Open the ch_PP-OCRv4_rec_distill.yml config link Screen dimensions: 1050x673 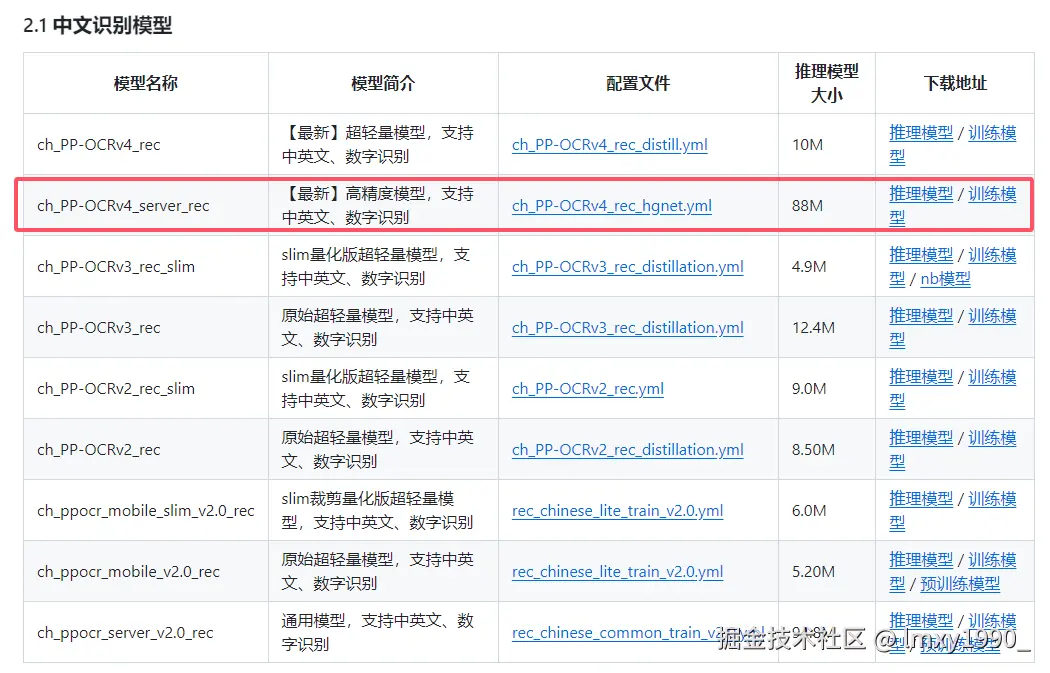tap(609, 145)
